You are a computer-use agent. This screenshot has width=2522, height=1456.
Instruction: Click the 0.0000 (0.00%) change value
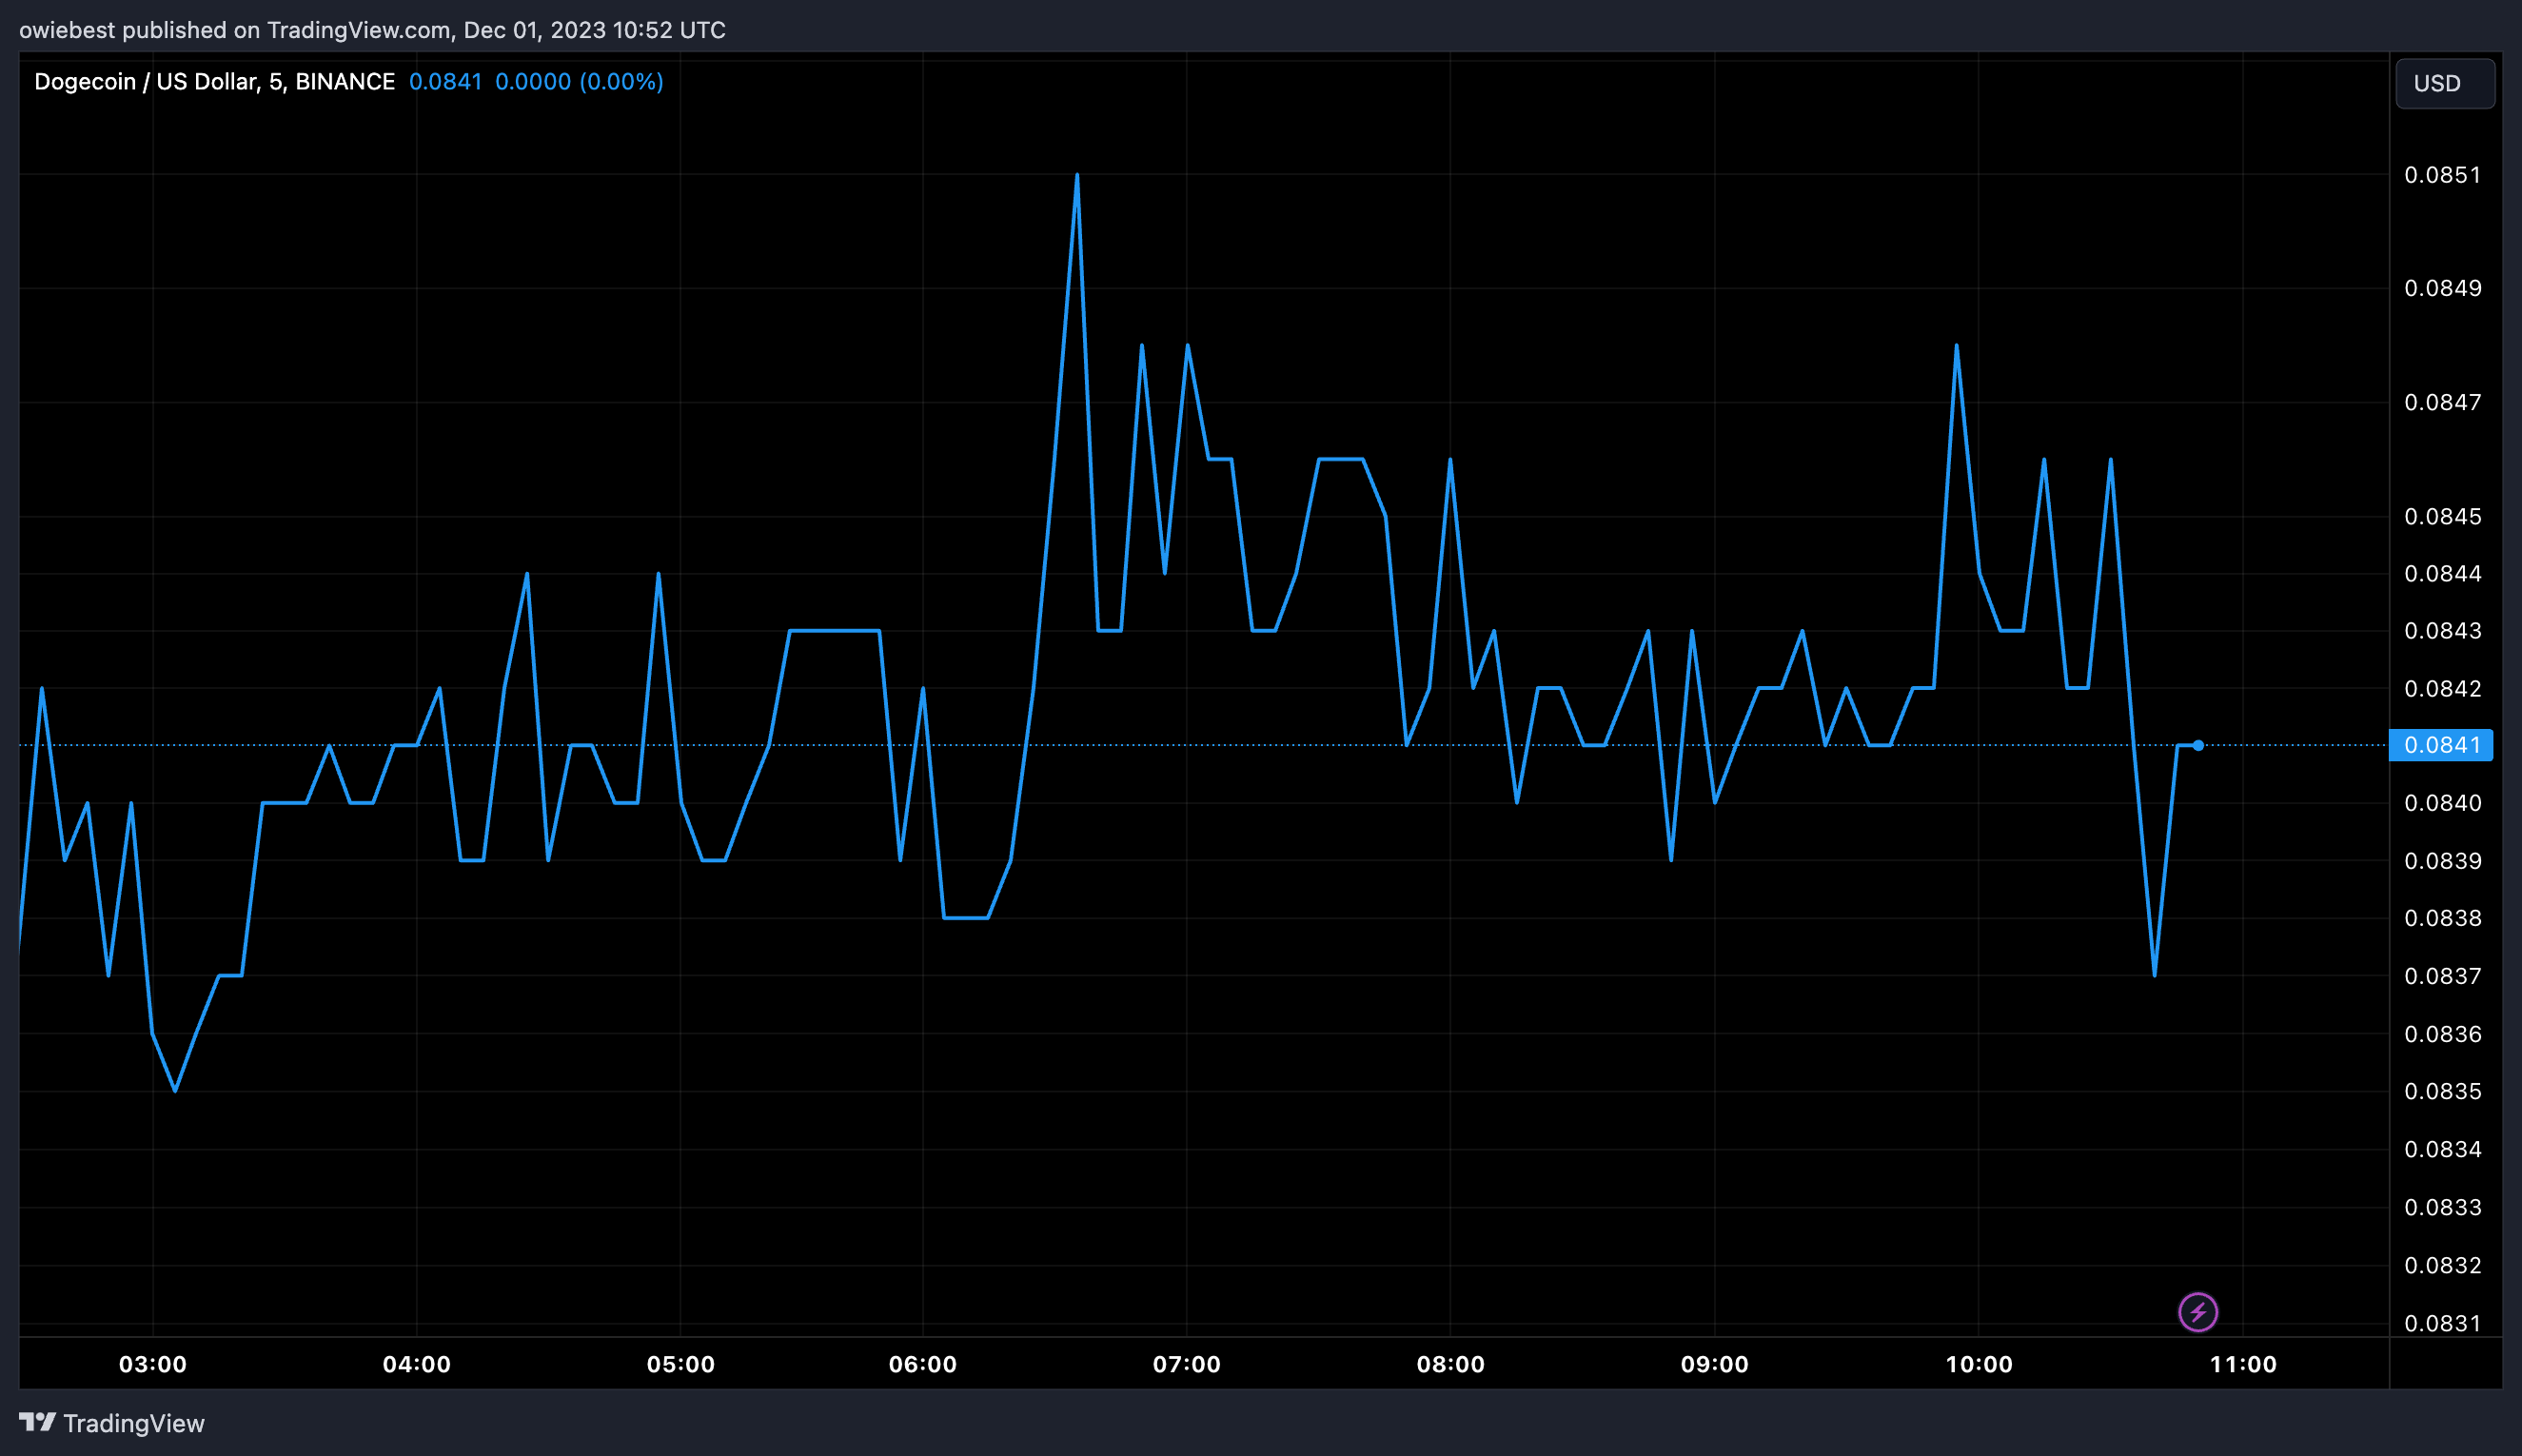tap(579, 82)
